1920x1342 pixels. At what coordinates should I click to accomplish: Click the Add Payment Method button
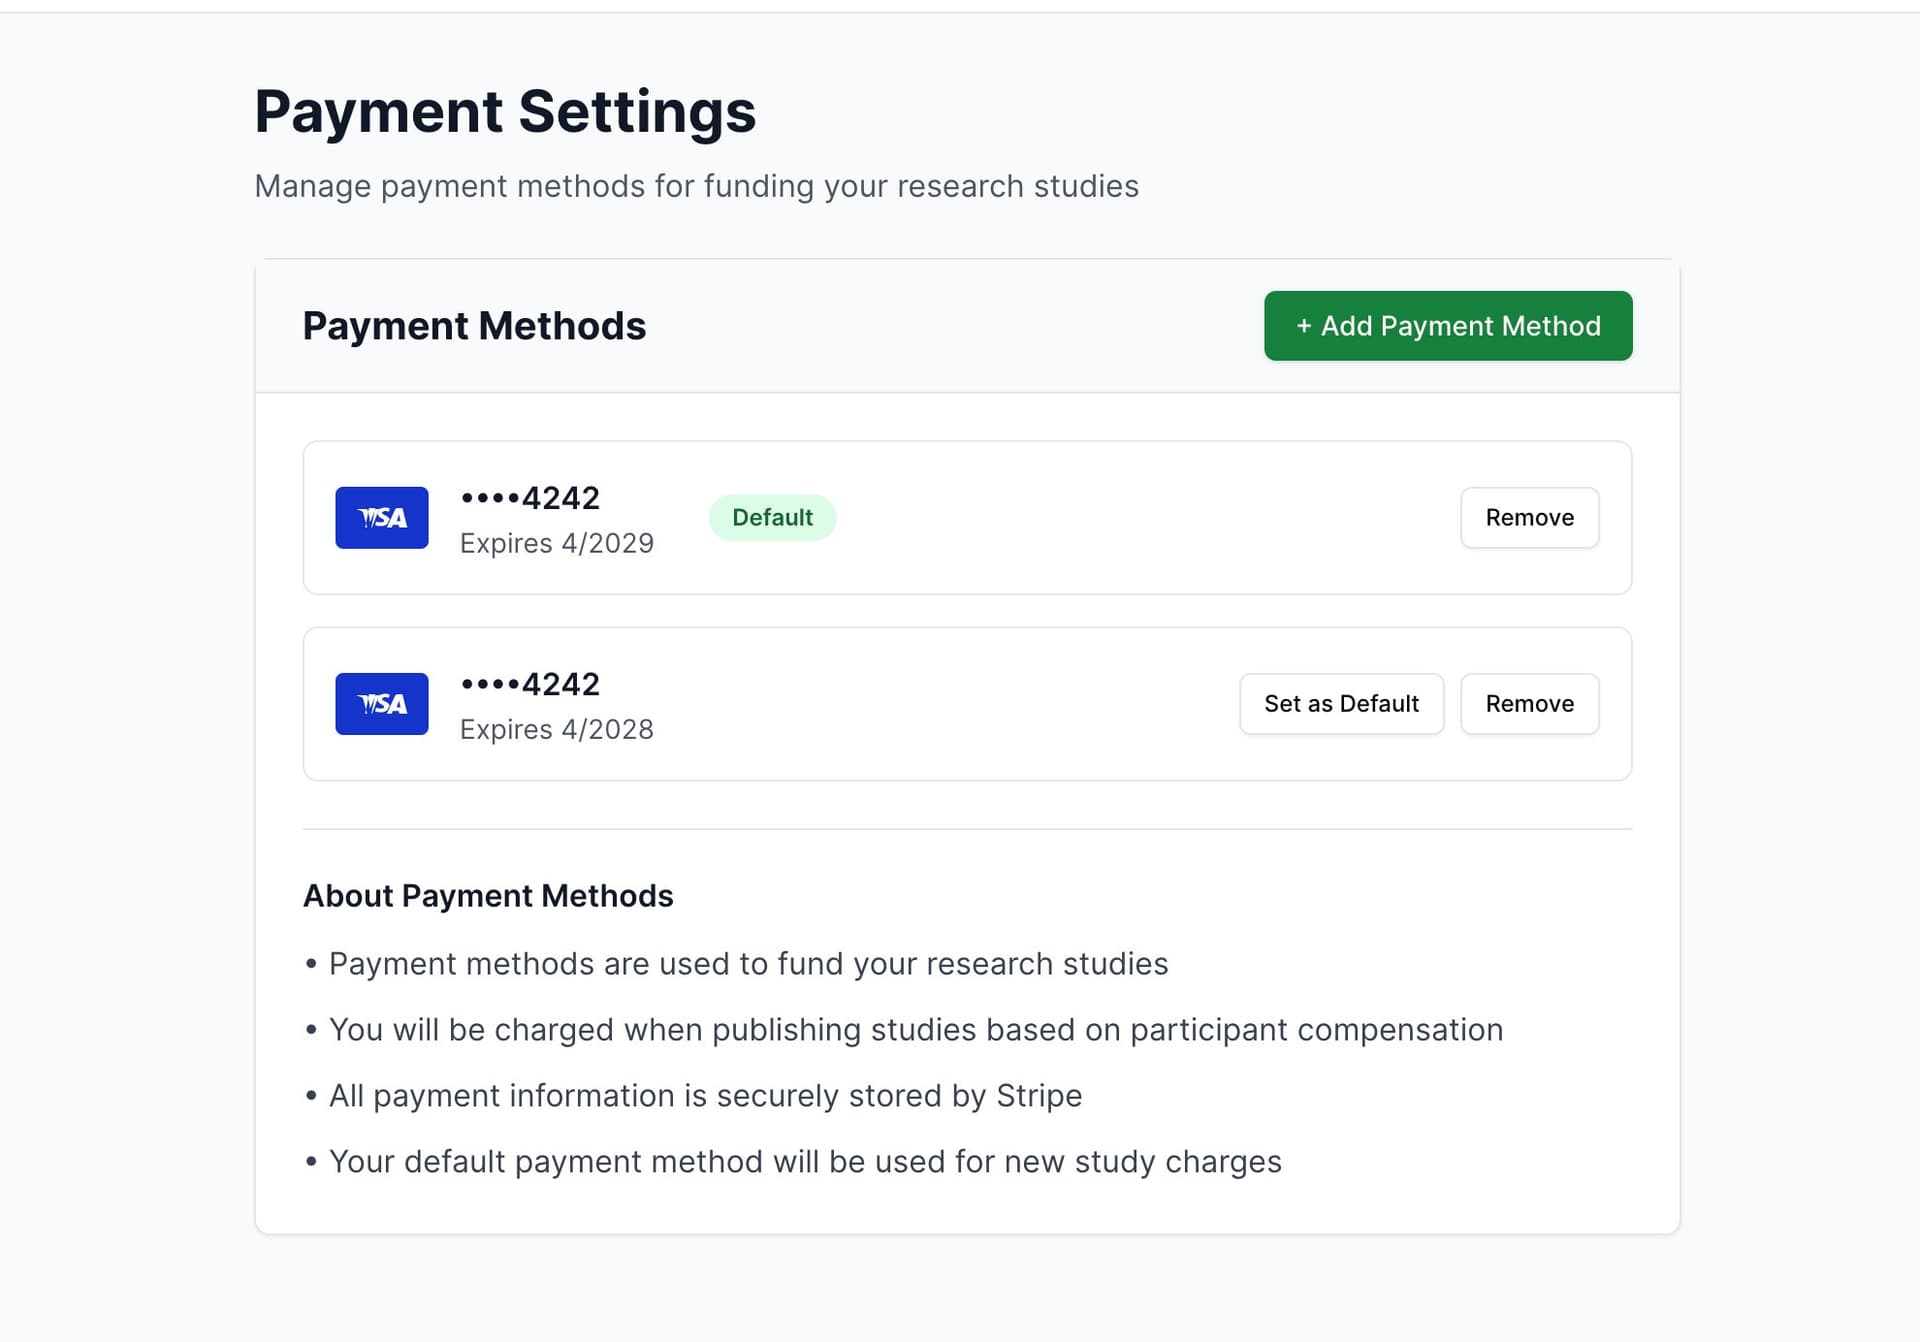pos(1447,325)
